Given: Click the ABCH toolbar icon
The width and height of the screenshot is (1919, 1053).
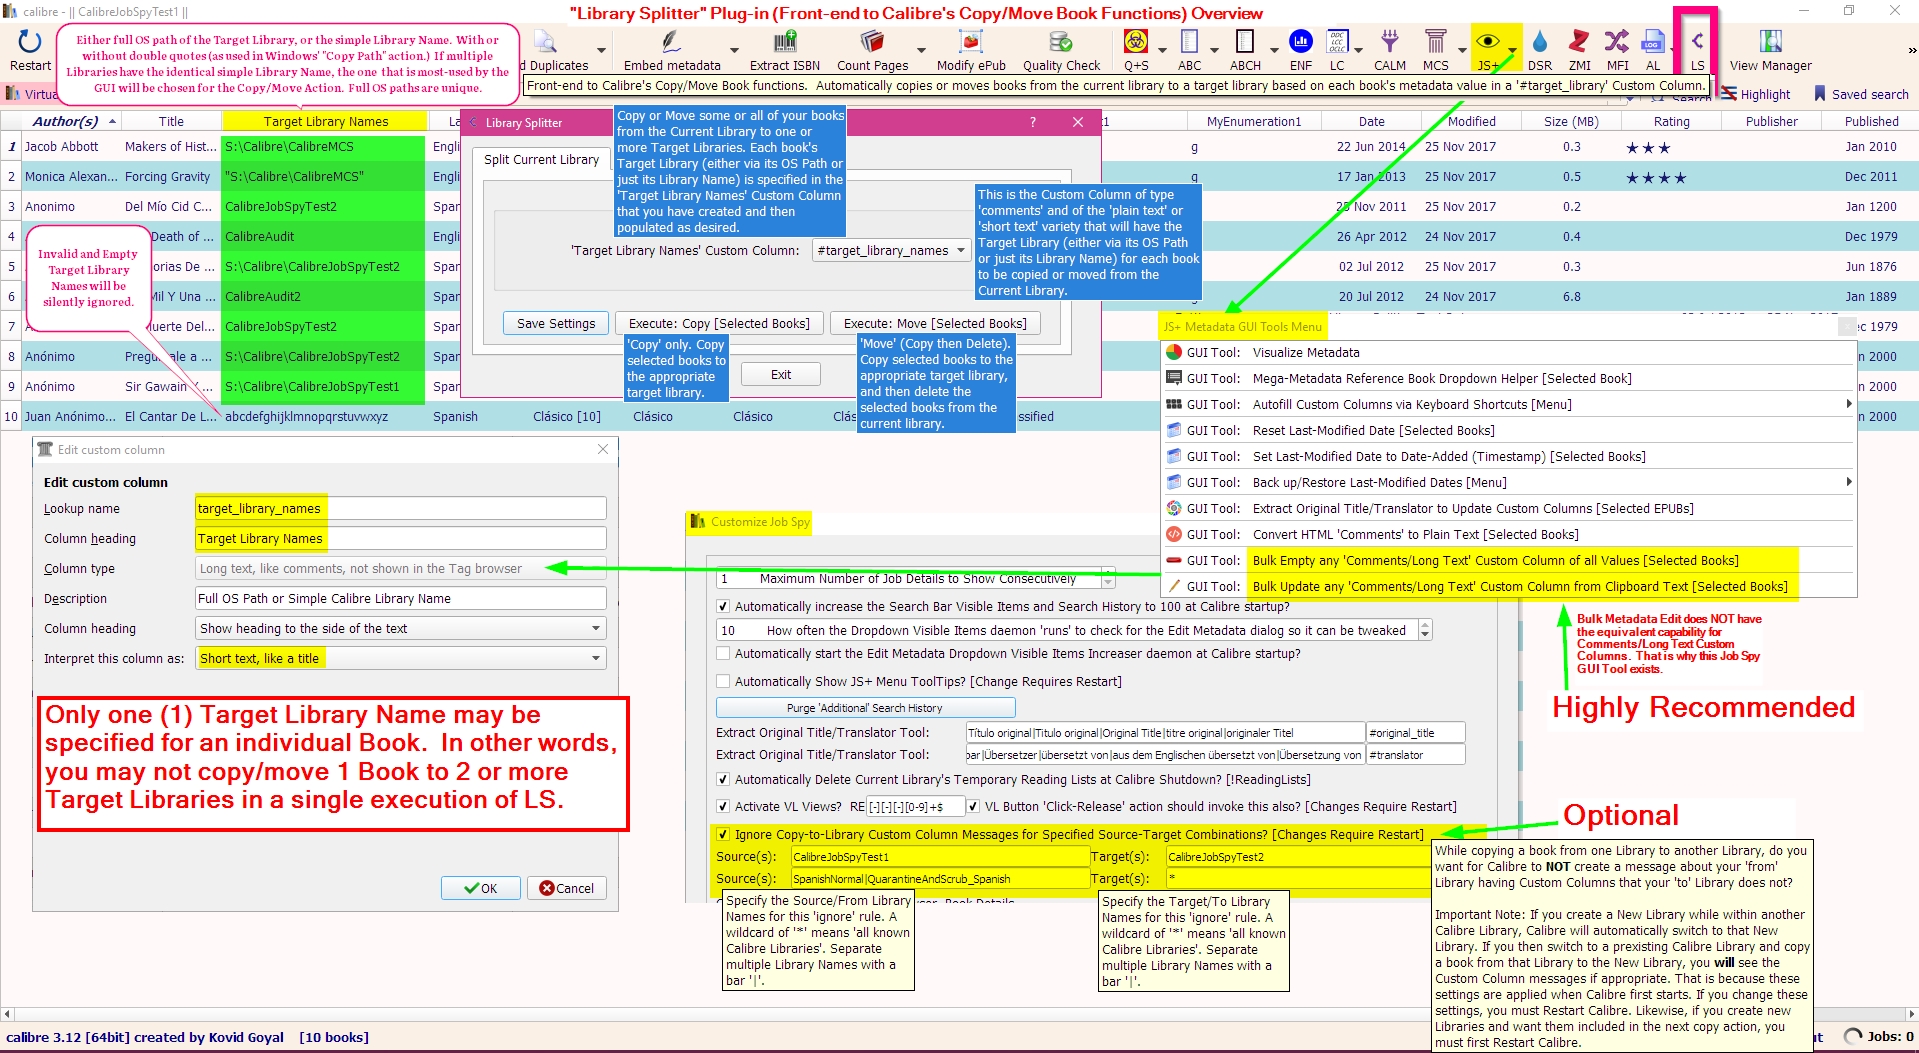Looking at the screenshot, I should point(1245,41).
